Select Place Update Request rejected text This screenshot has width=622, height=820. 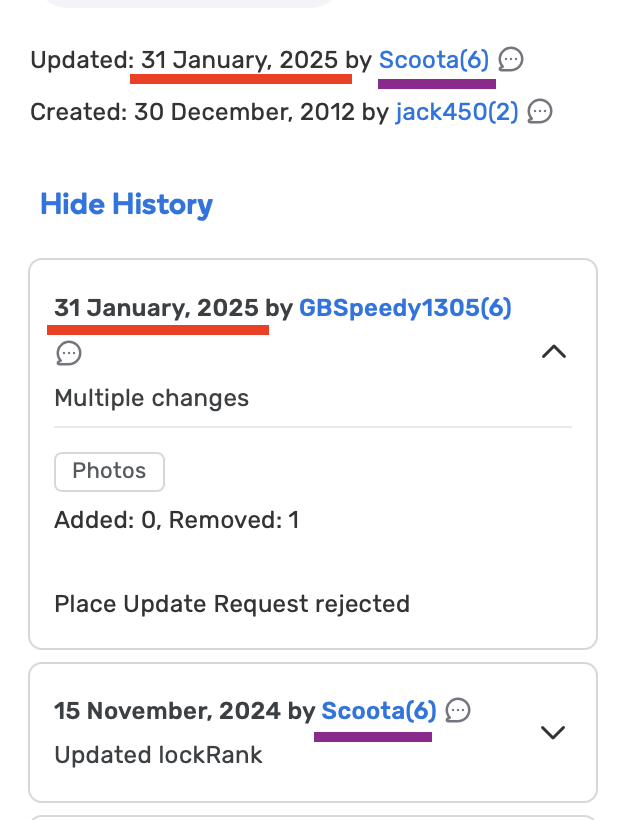(x=232, y=604)
